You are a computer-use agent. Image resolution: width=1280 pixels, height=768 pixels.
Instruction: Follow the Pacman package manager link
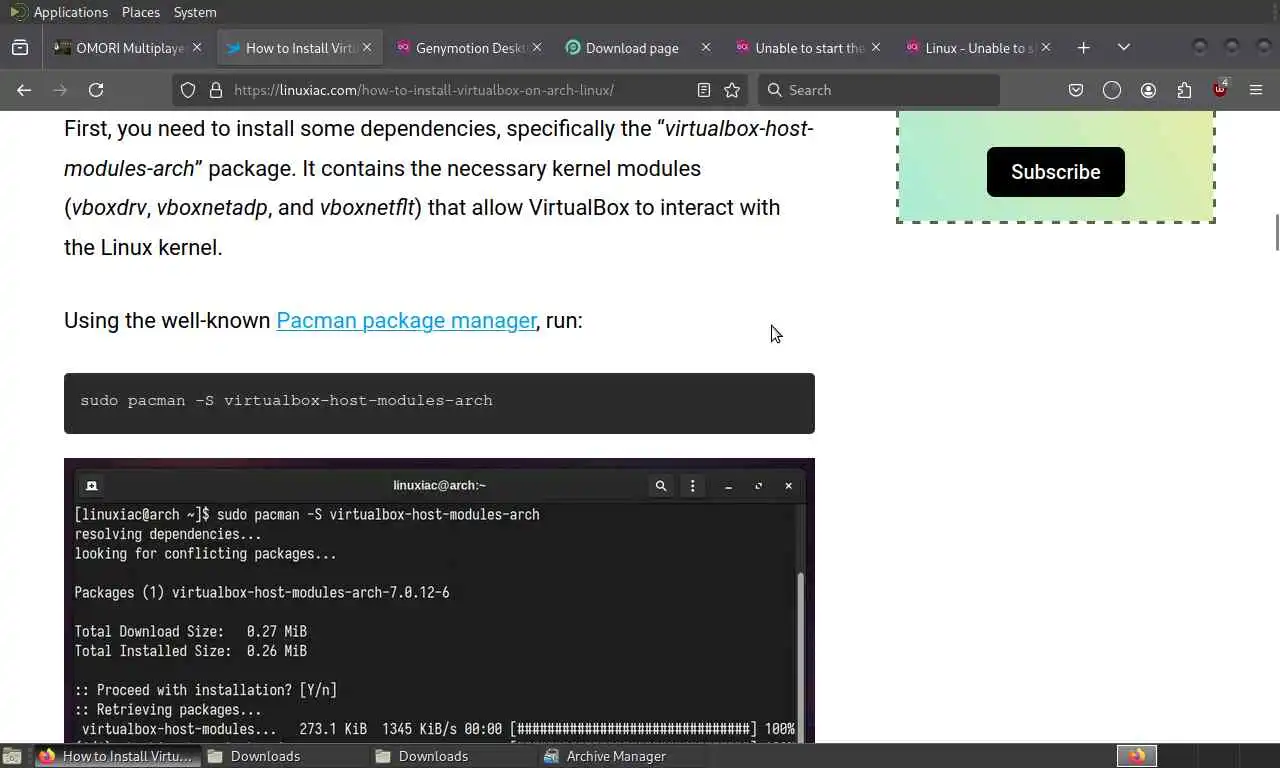click(x=406, y=320)
